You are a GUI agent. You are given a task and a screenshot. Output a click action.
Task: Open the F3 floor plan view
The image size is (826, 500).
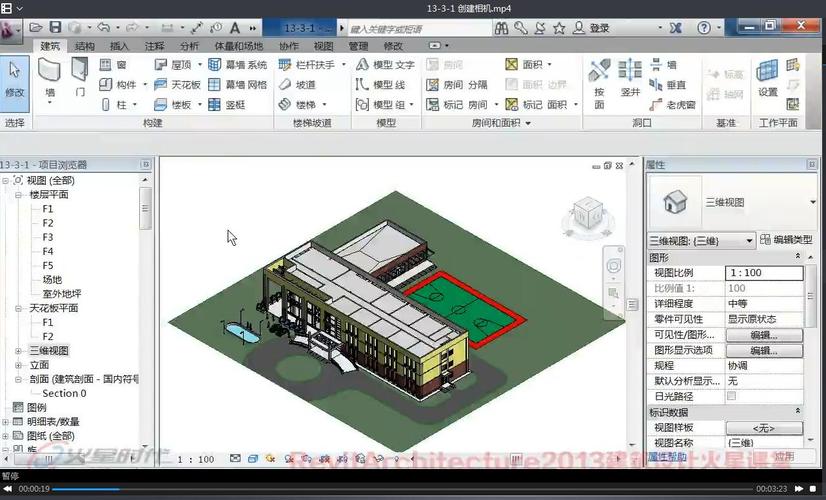tap(48, 238)
